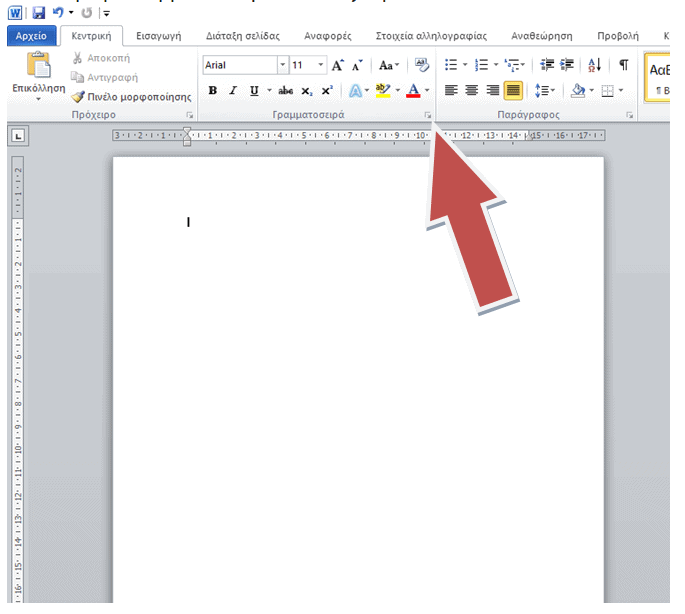
Task: Customize the Quick Access Toolbar dropdown
Action: [106, 14]
